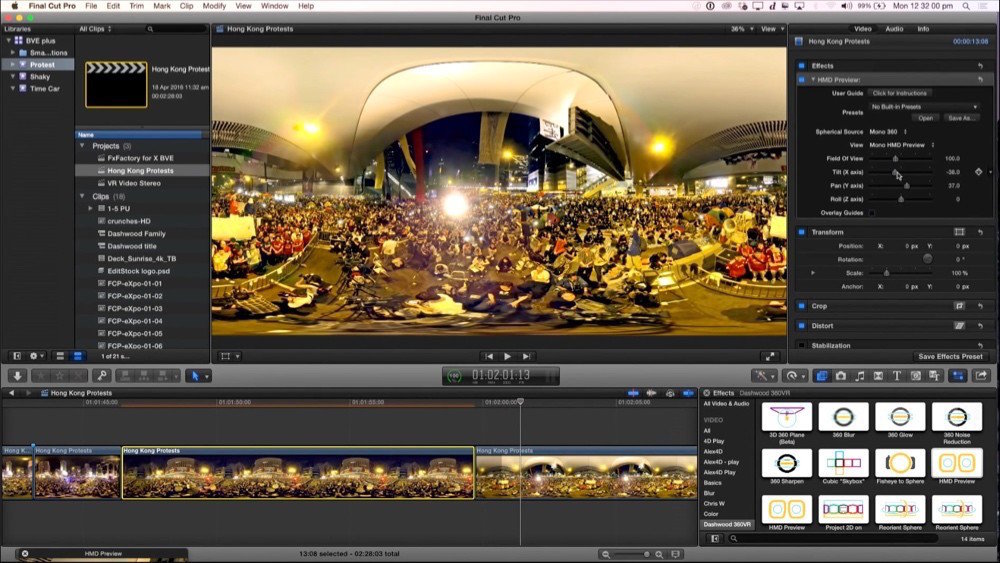Enable the Stabilization checkbox

pos(802,346)
